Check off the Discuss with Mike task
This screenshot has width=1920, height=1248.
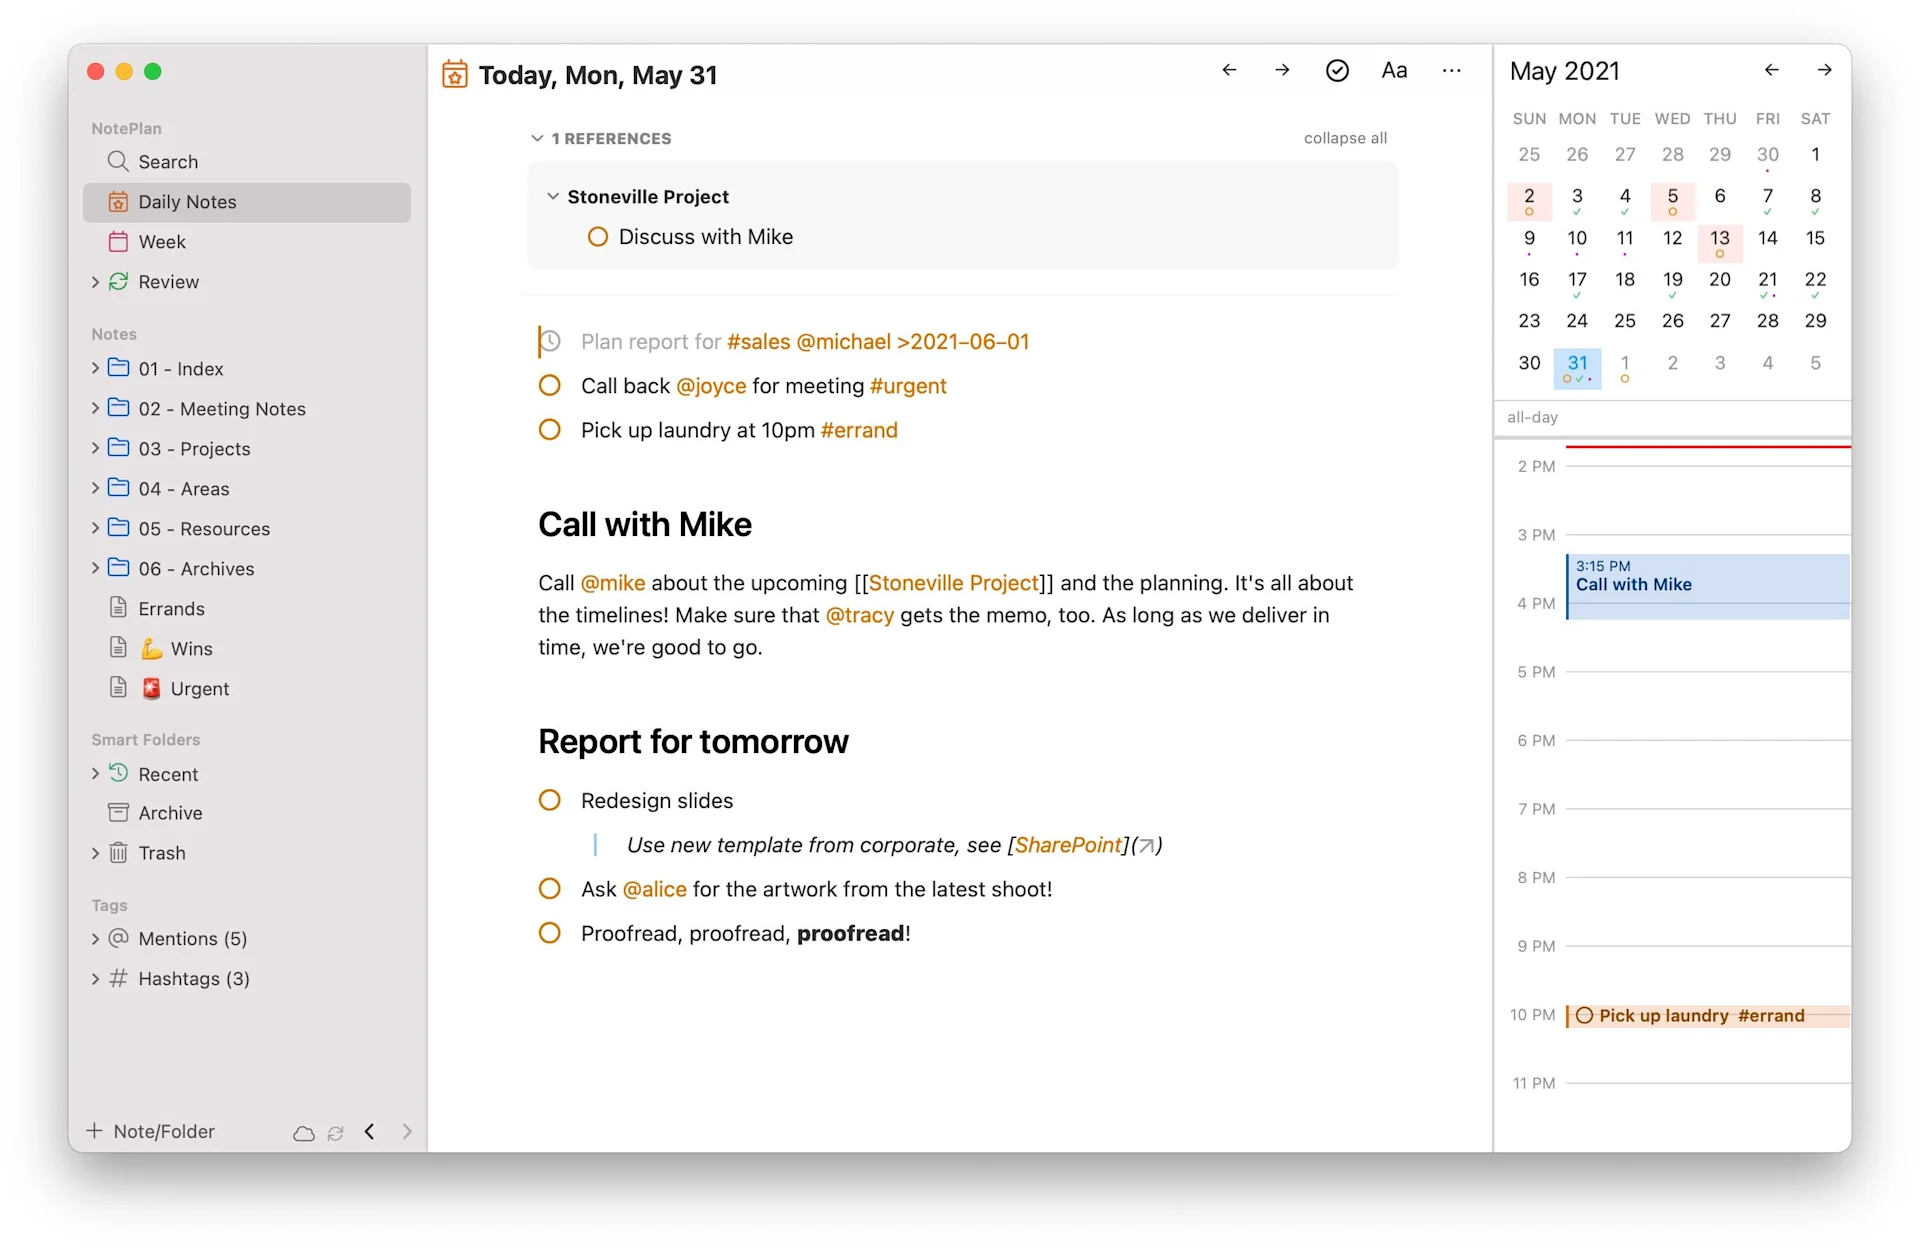597,236
